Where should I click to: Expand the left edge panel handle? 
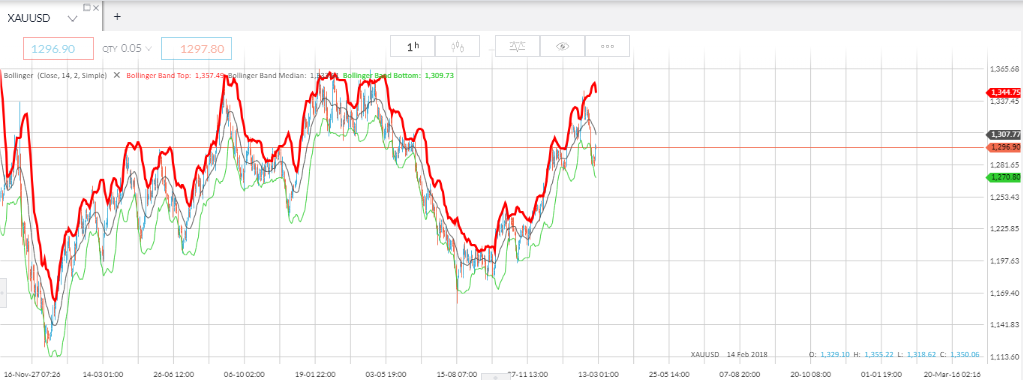pyautogui.click(x=3, y=293)
